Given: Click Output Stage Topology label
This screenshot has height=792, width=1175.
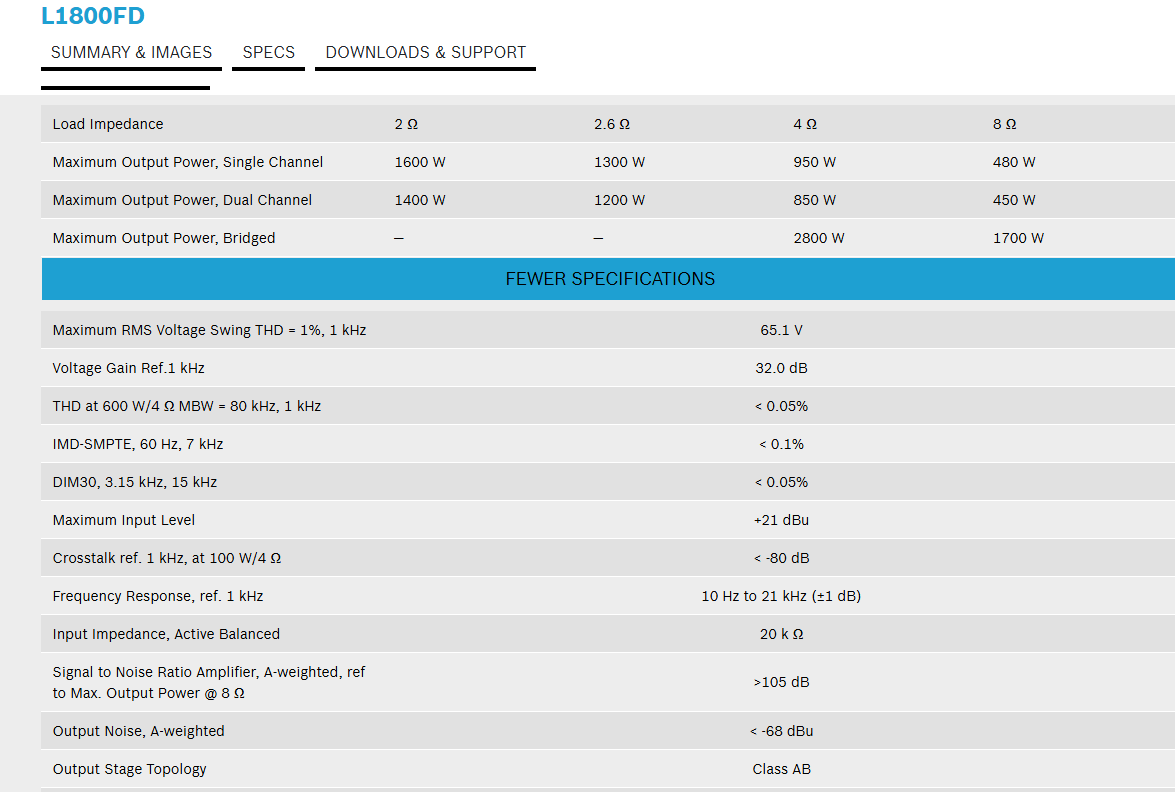Looking at the screenshot, I should click(x=129, y=769).
